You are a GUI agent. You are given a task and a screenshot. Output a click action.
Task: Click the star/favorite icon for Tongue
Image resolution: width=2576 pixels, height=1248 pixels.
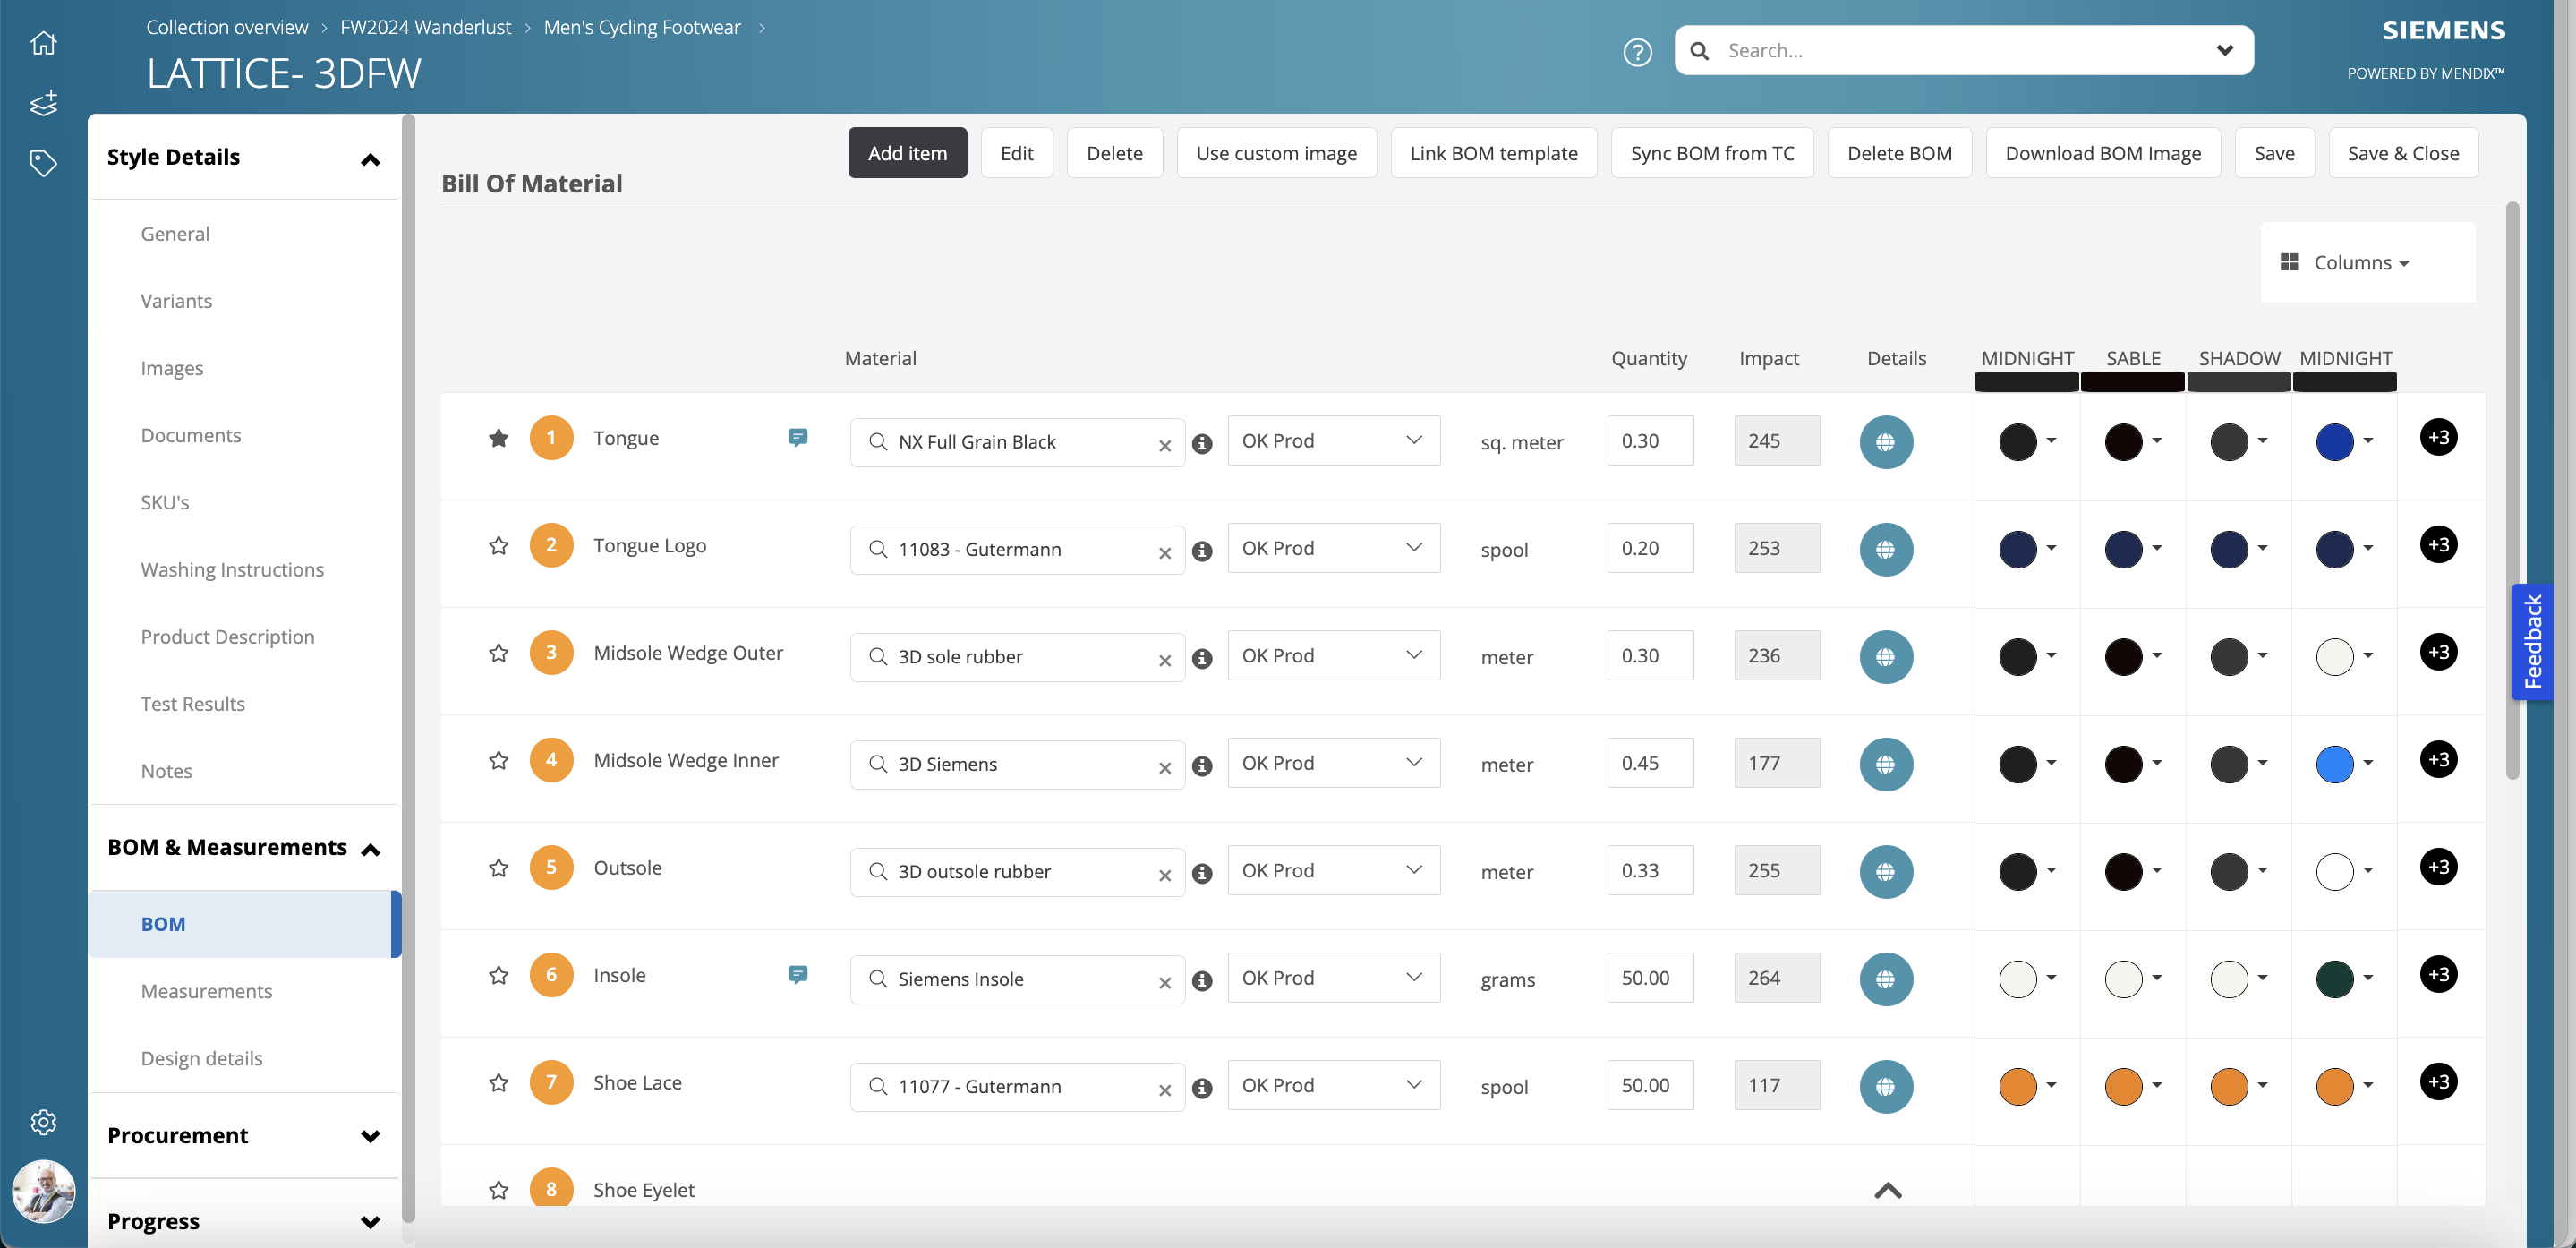498,438
